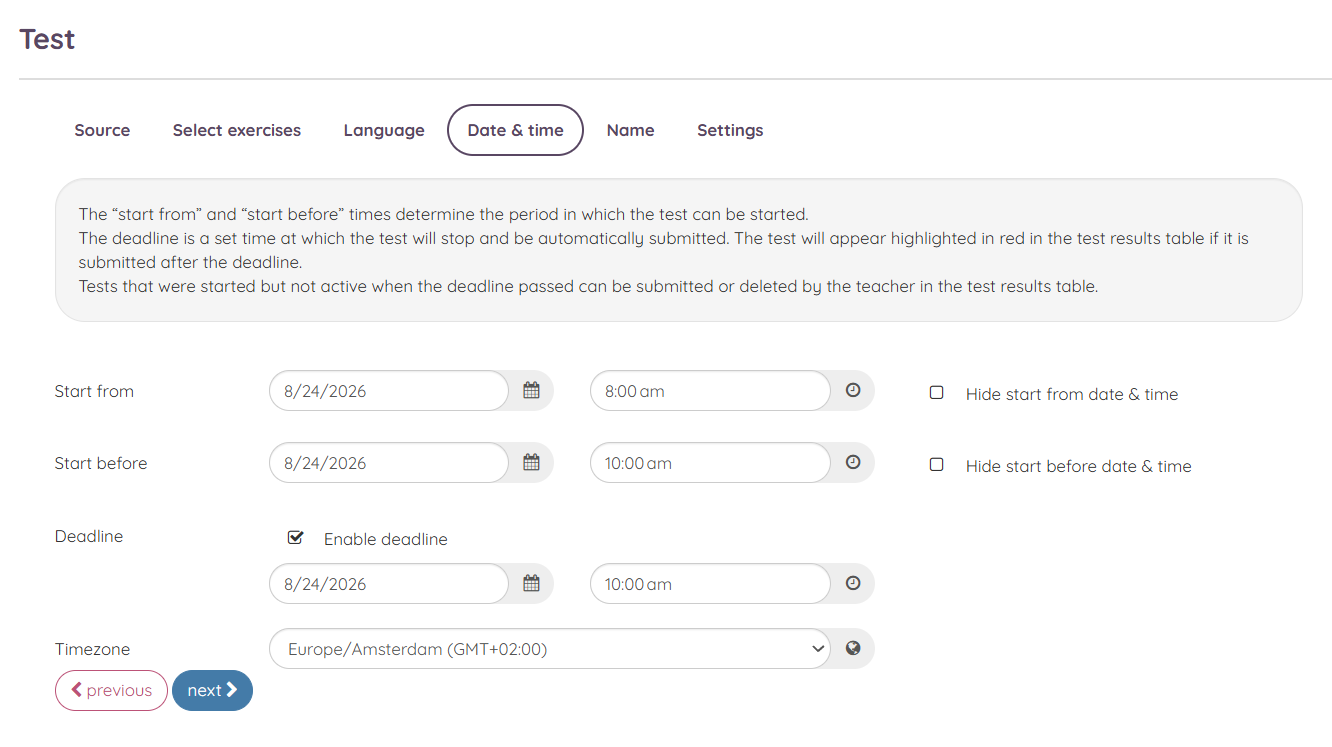Screen dimensions: 1332x747
Task: Focus the Deadline date field
Action: tap(389, 584)
